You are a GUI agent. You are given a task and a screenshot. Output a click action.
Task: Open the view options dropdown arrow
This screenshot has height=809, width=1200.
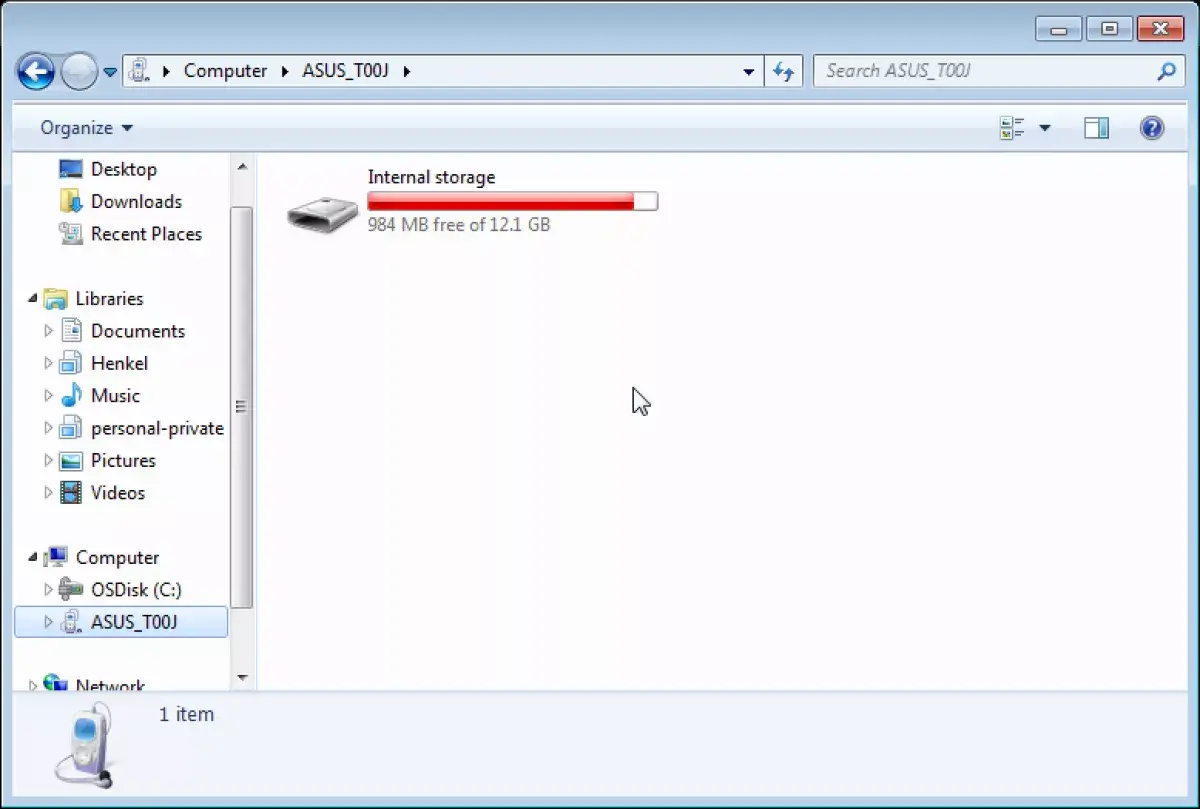(x=1045, y=128)
